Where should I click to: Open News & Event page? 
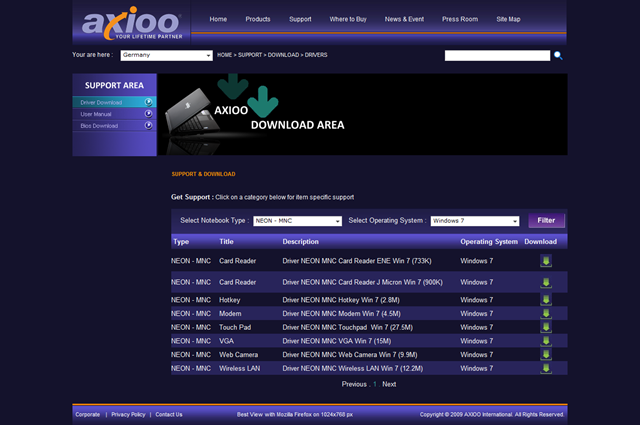pos(404,19)
